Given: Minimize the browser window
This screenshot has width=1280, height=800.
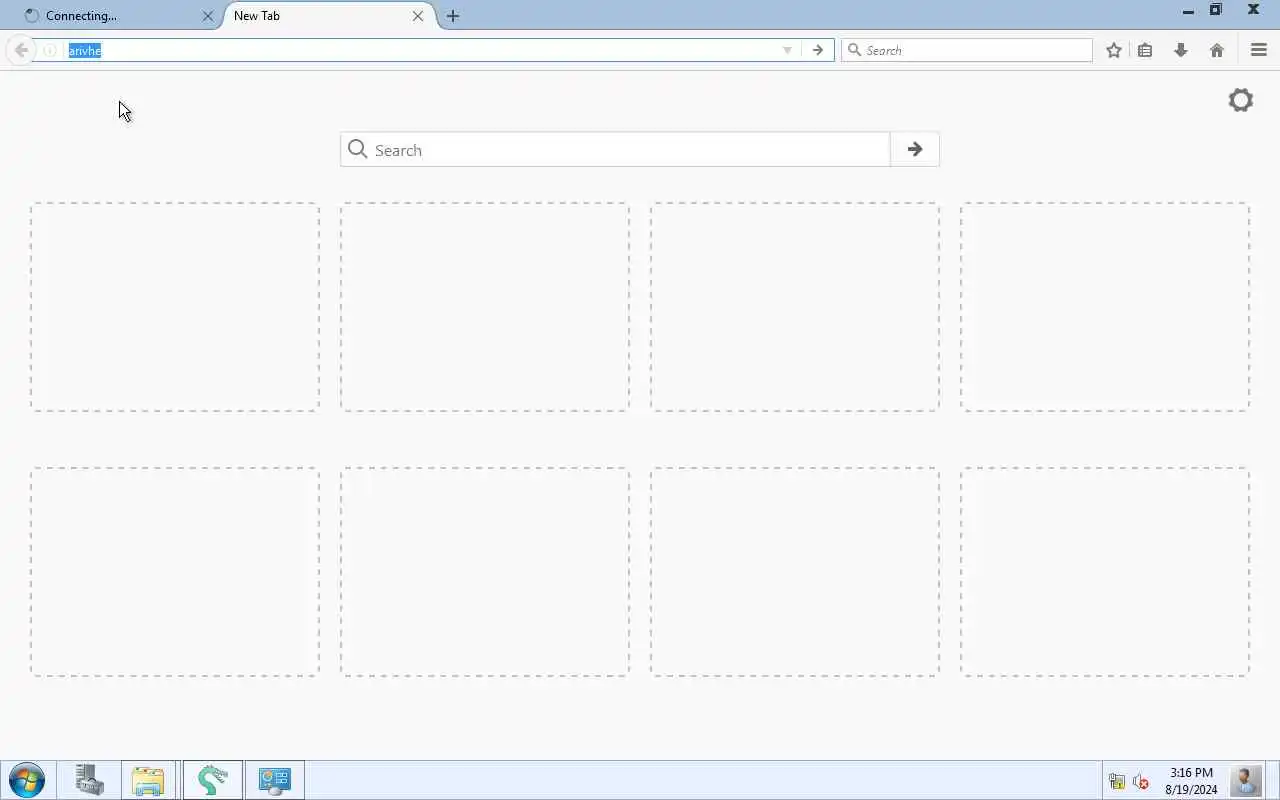Looking at the screenshot, I should (1188, 11).
